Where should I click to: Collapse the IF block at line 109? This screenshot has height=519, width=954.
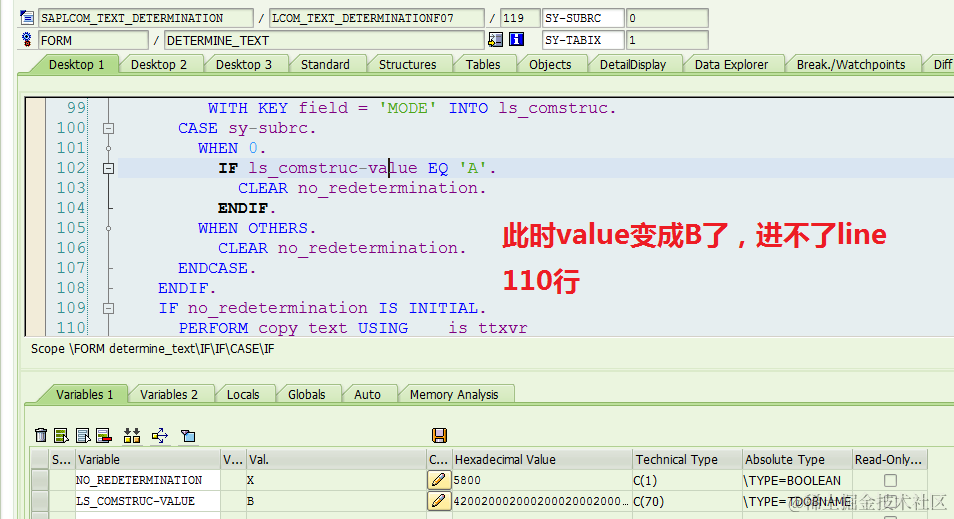click(x=108, y=308)
